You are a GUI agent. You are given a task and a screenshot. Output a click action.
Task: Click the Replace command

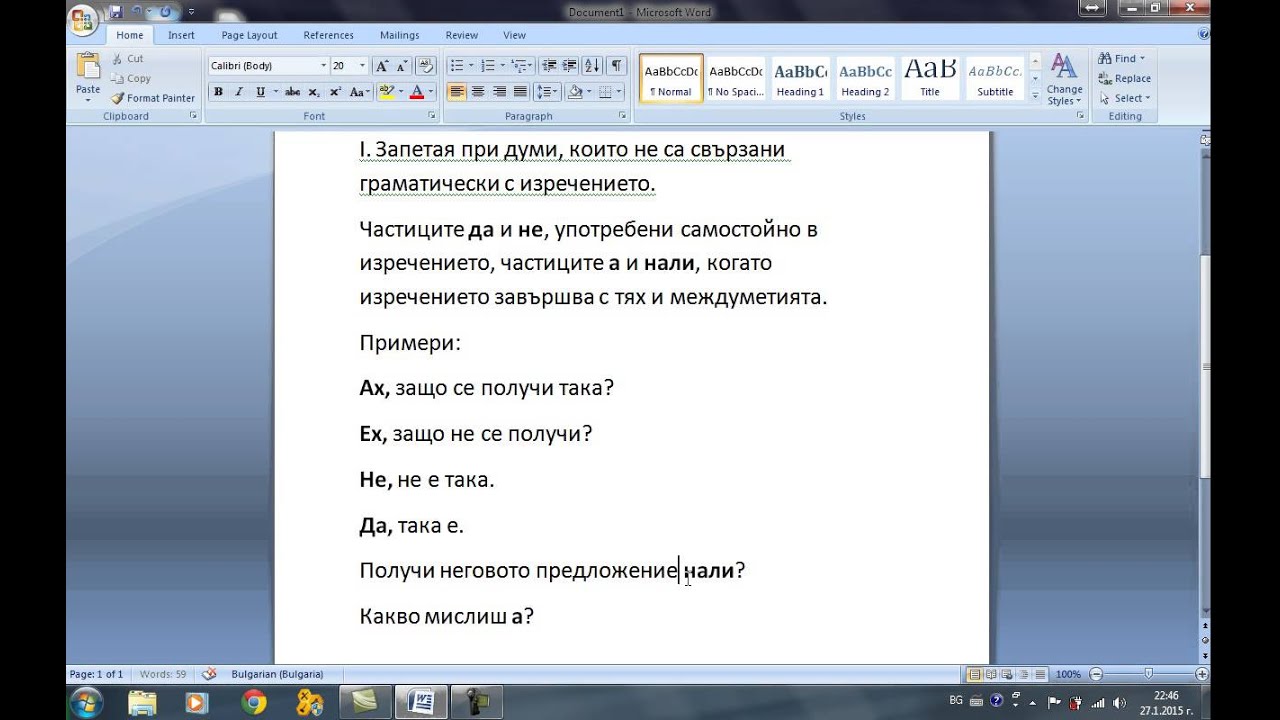[1124, 79]
